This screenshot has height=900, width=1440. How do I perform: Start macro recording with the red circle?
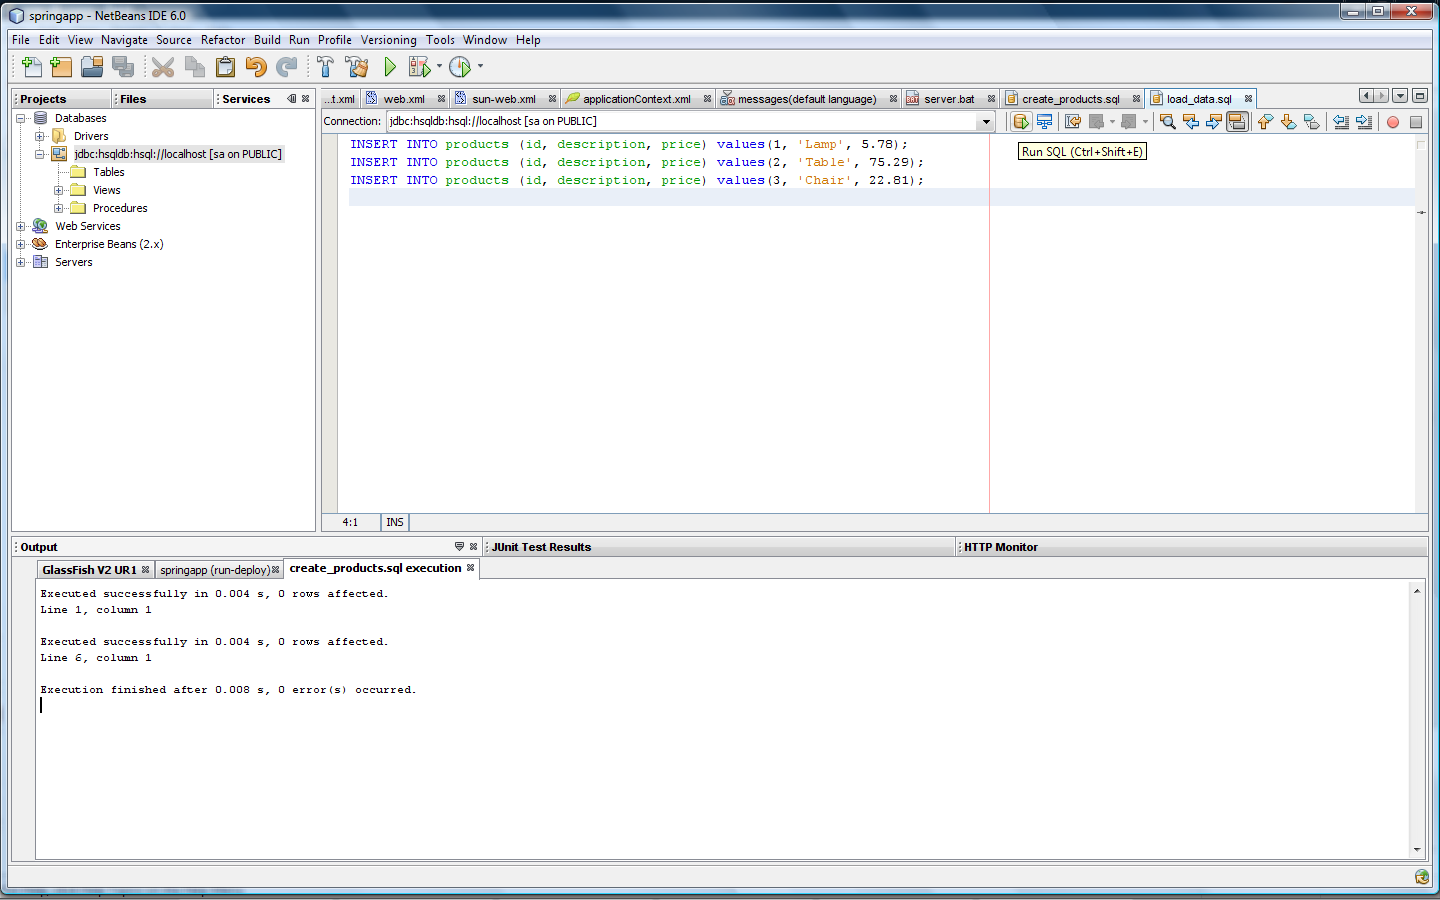click(x=1392, y=122)
